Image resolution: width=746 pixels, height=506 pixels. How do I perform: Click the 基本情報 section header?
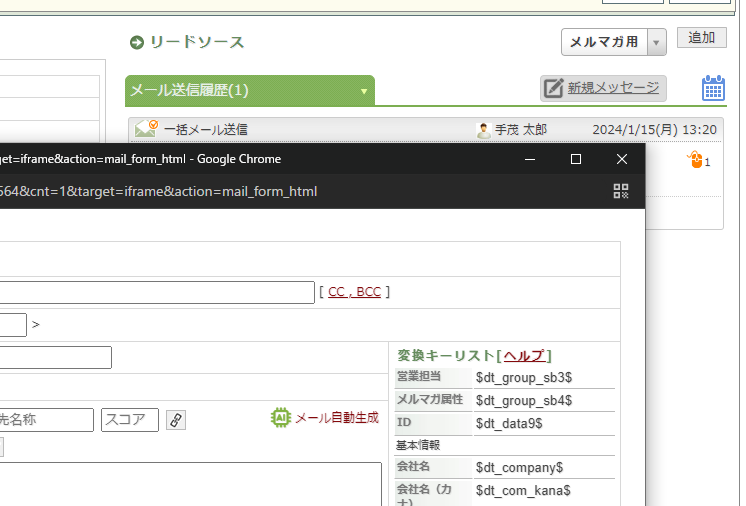point(418,445)
